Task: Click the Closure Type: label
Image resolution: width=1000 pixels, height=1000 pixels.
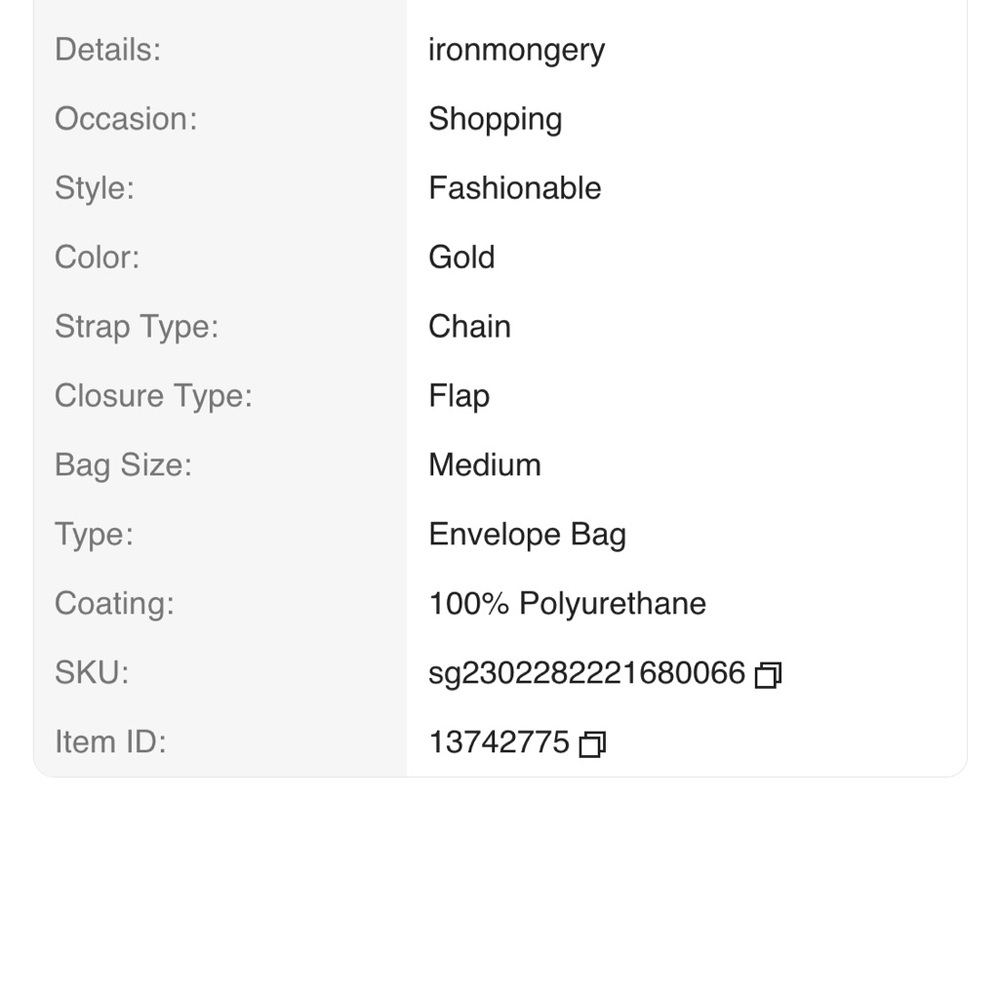Action: [154, 397]
